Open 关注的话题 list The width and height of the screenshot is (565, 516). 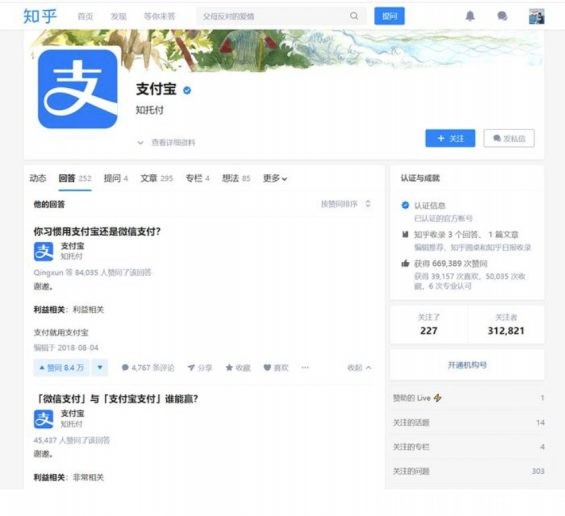coord(468,422)
